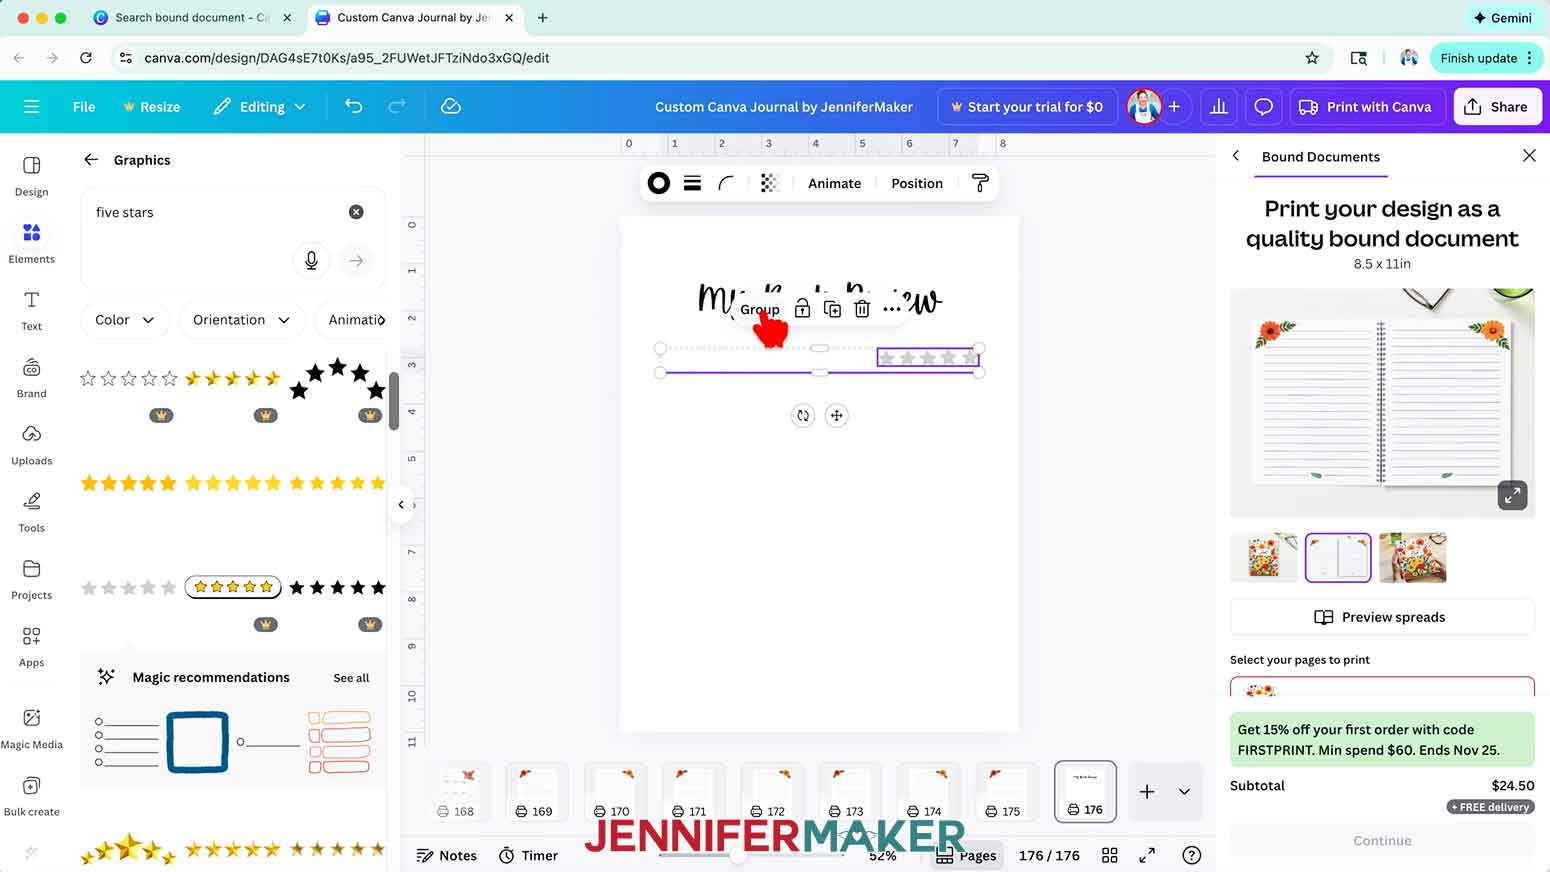Click the border color circle icon

tap(658, 183)
